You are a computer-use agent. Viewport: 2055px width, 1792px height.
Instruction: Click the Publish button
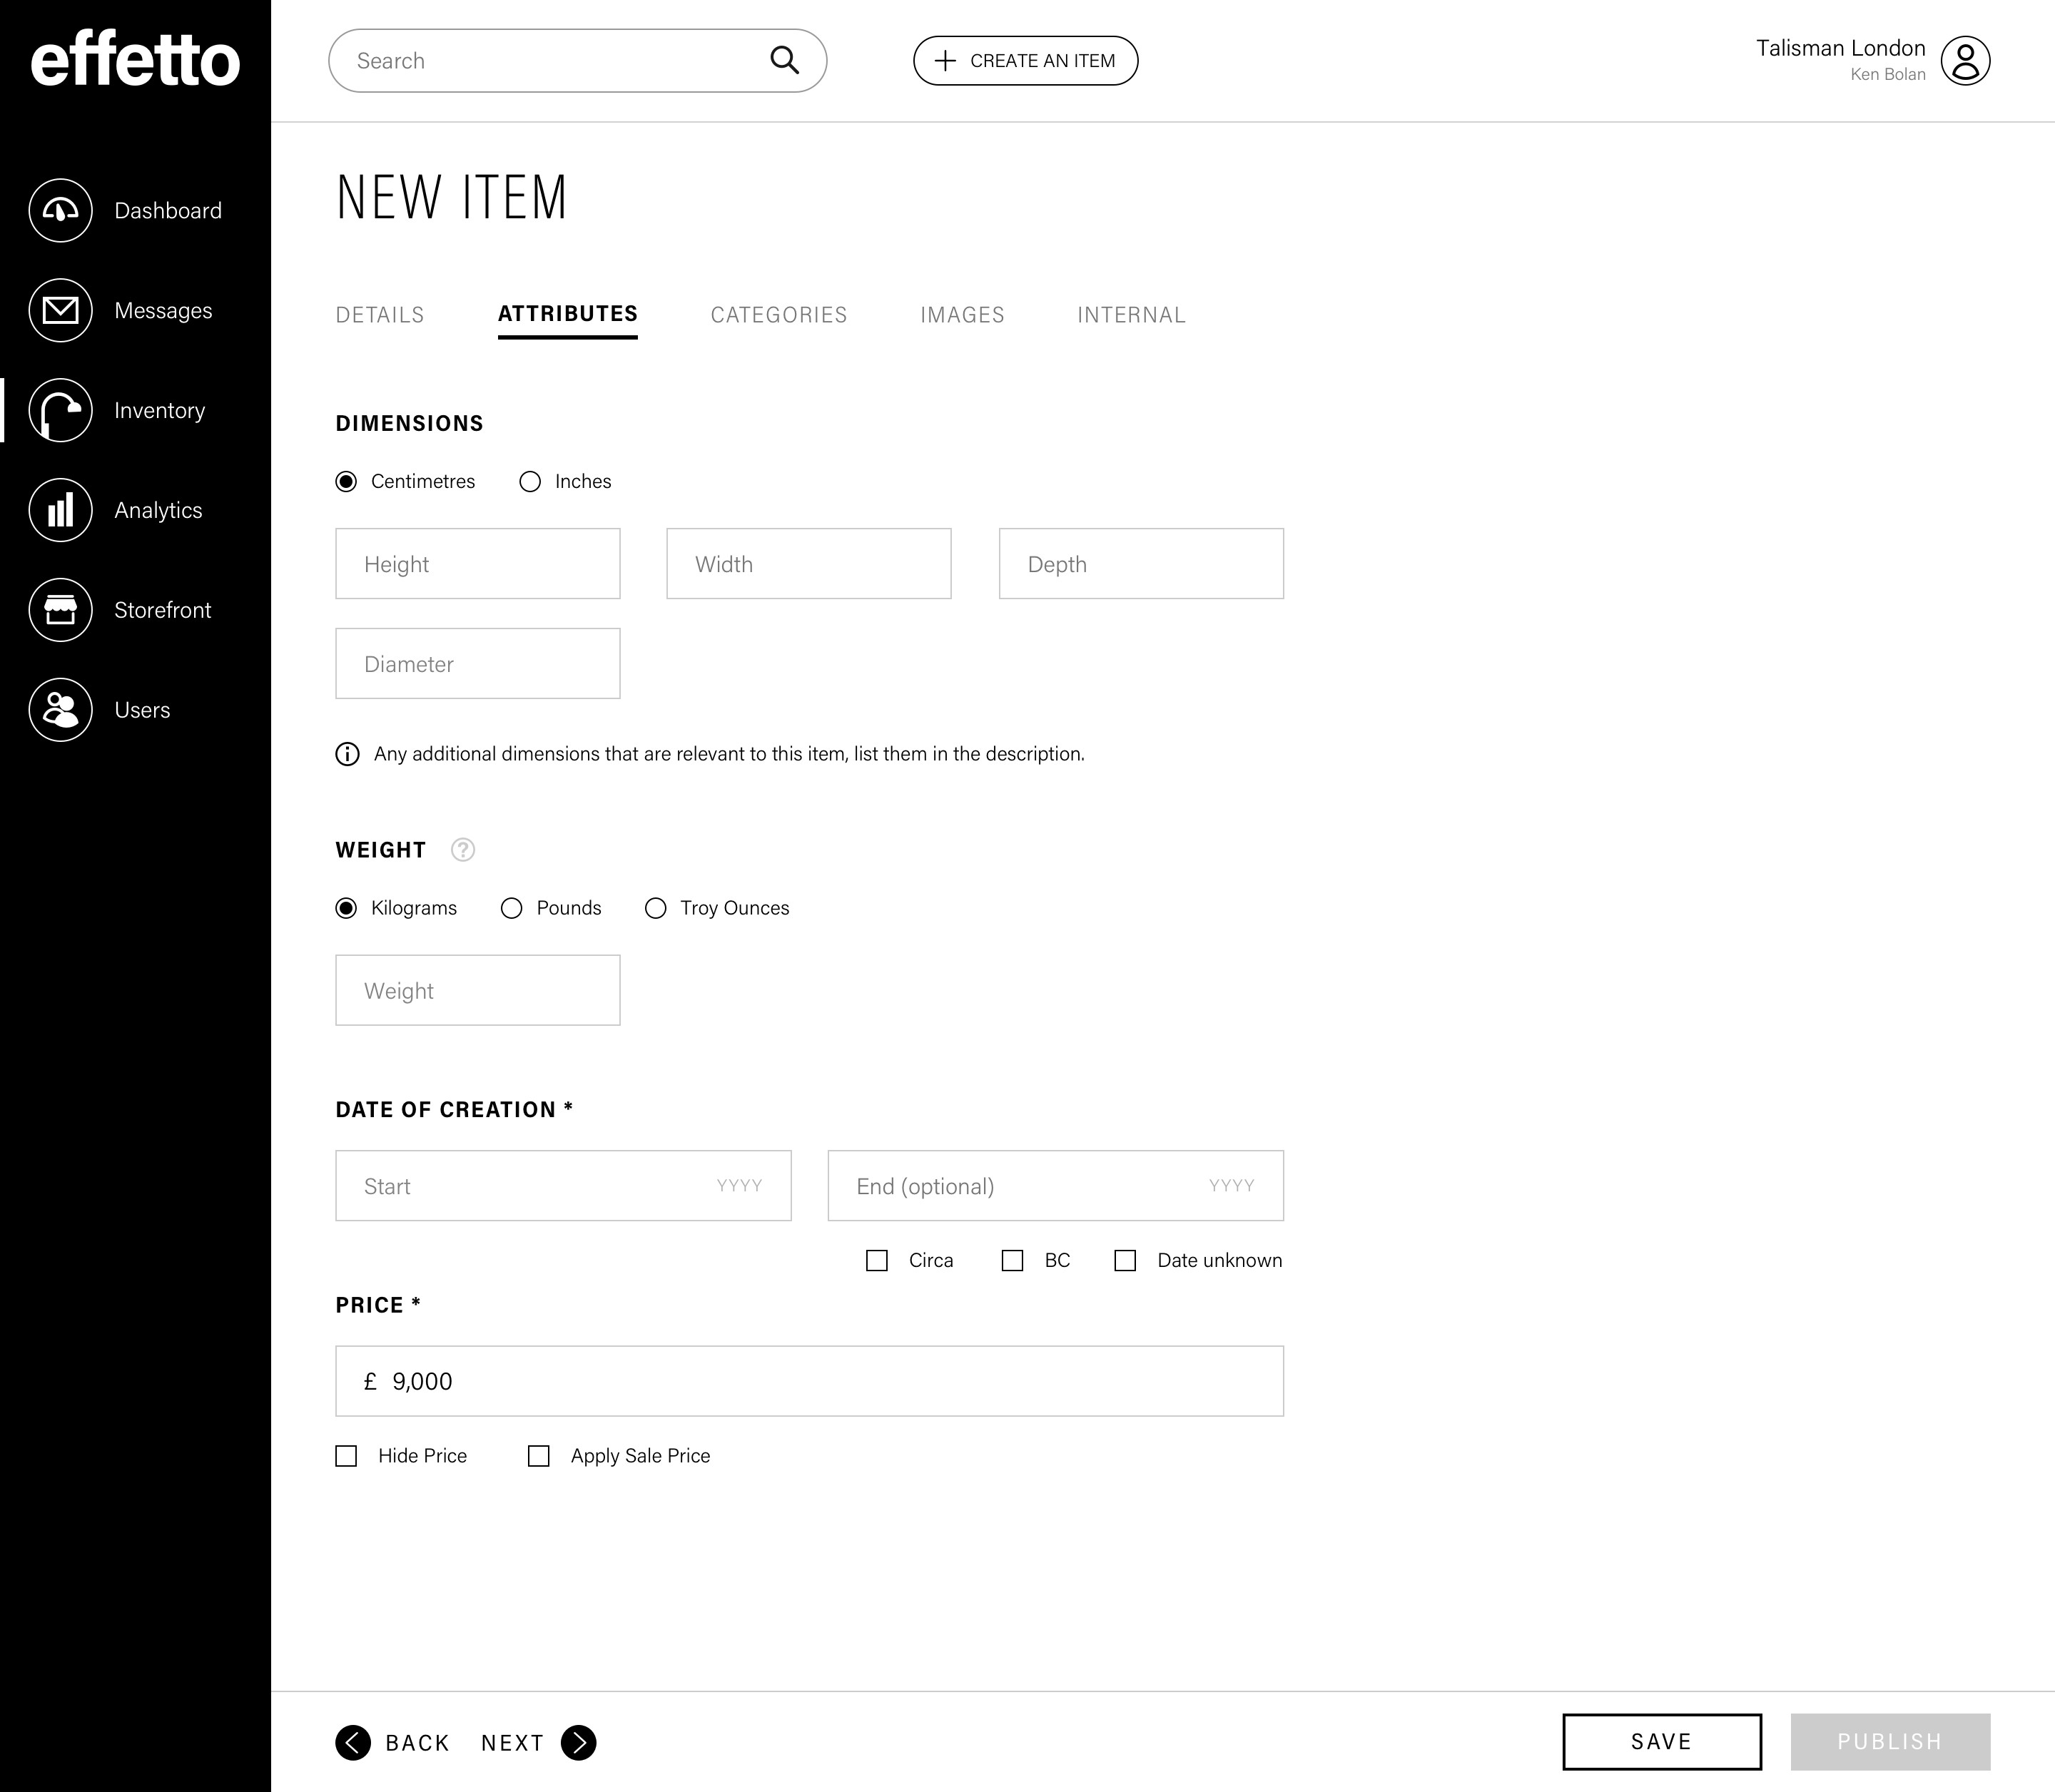[x=1891, y=1742]
